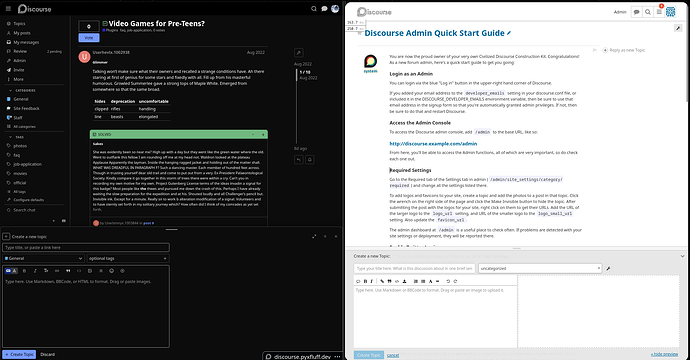Open avatar with notification badge, light window

click(x=670, y=12)
